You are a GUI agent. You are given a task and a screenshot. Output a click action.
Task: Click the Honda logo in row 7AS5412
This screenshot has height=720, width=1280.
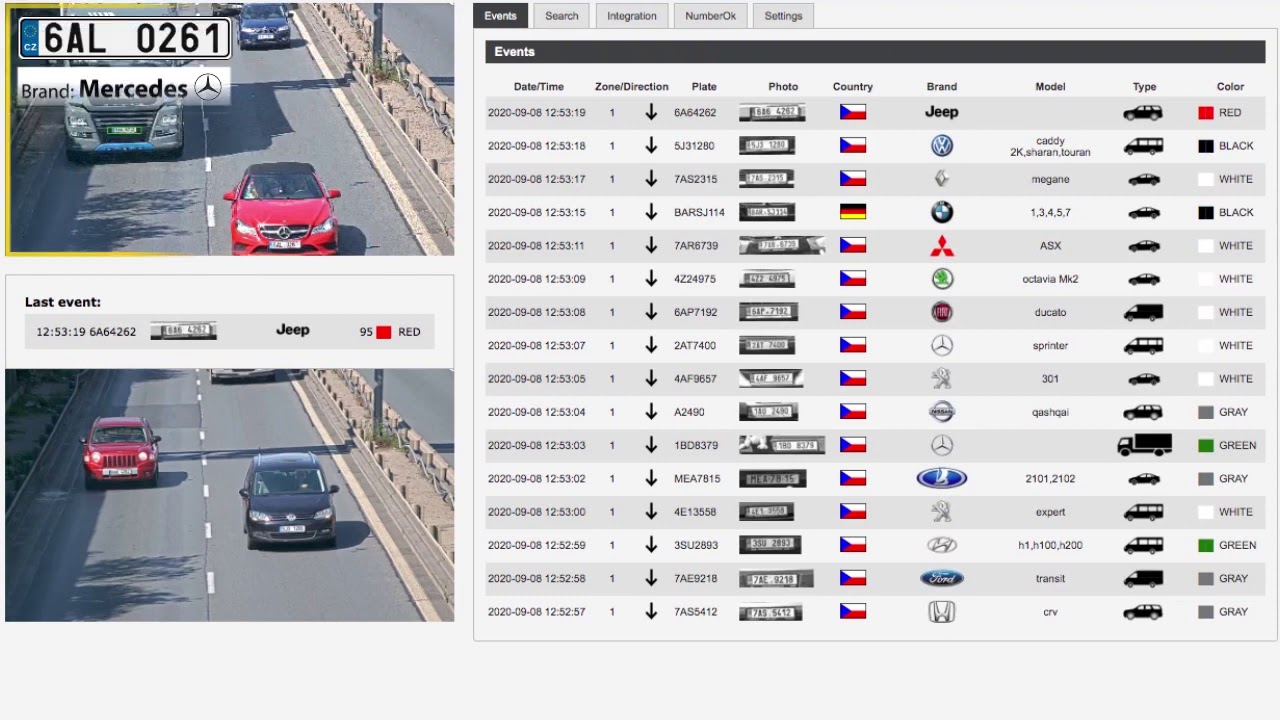[x=942, y=612]
